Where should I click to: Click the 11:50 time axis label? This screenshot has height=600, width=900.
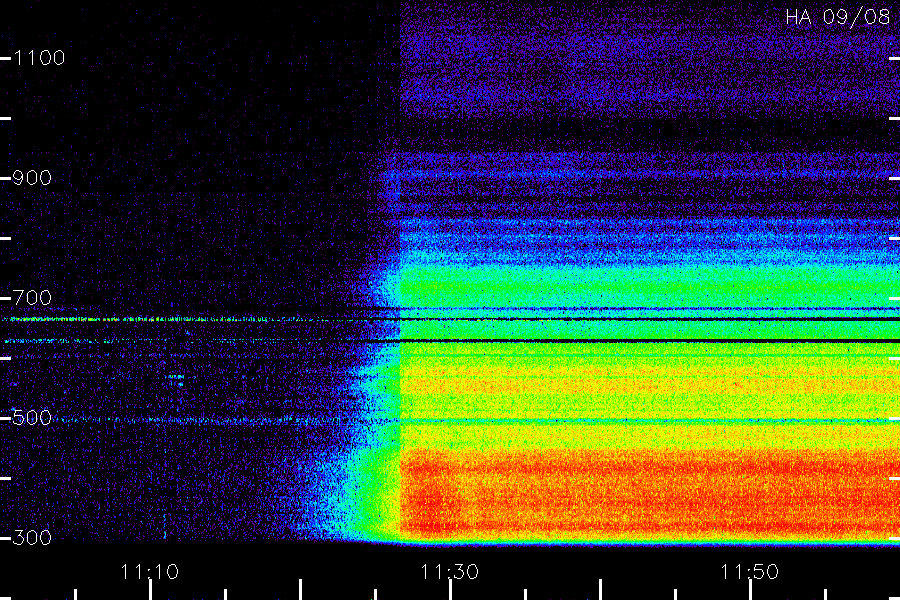click(750, 572)
